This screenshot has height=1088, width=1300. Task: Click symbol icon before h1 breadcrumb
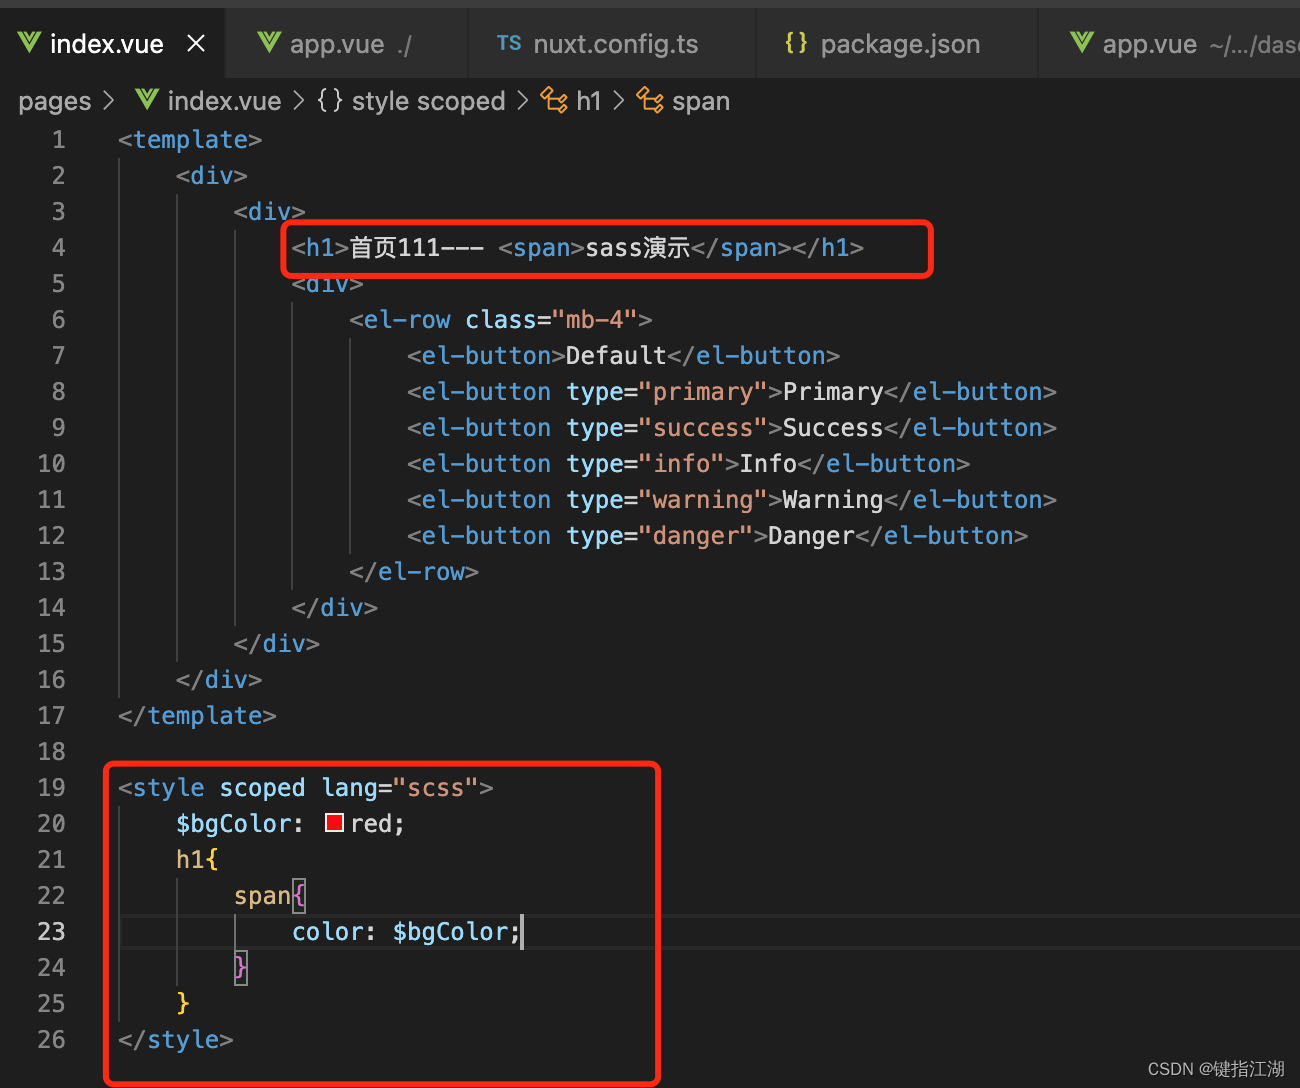point(554,100)
